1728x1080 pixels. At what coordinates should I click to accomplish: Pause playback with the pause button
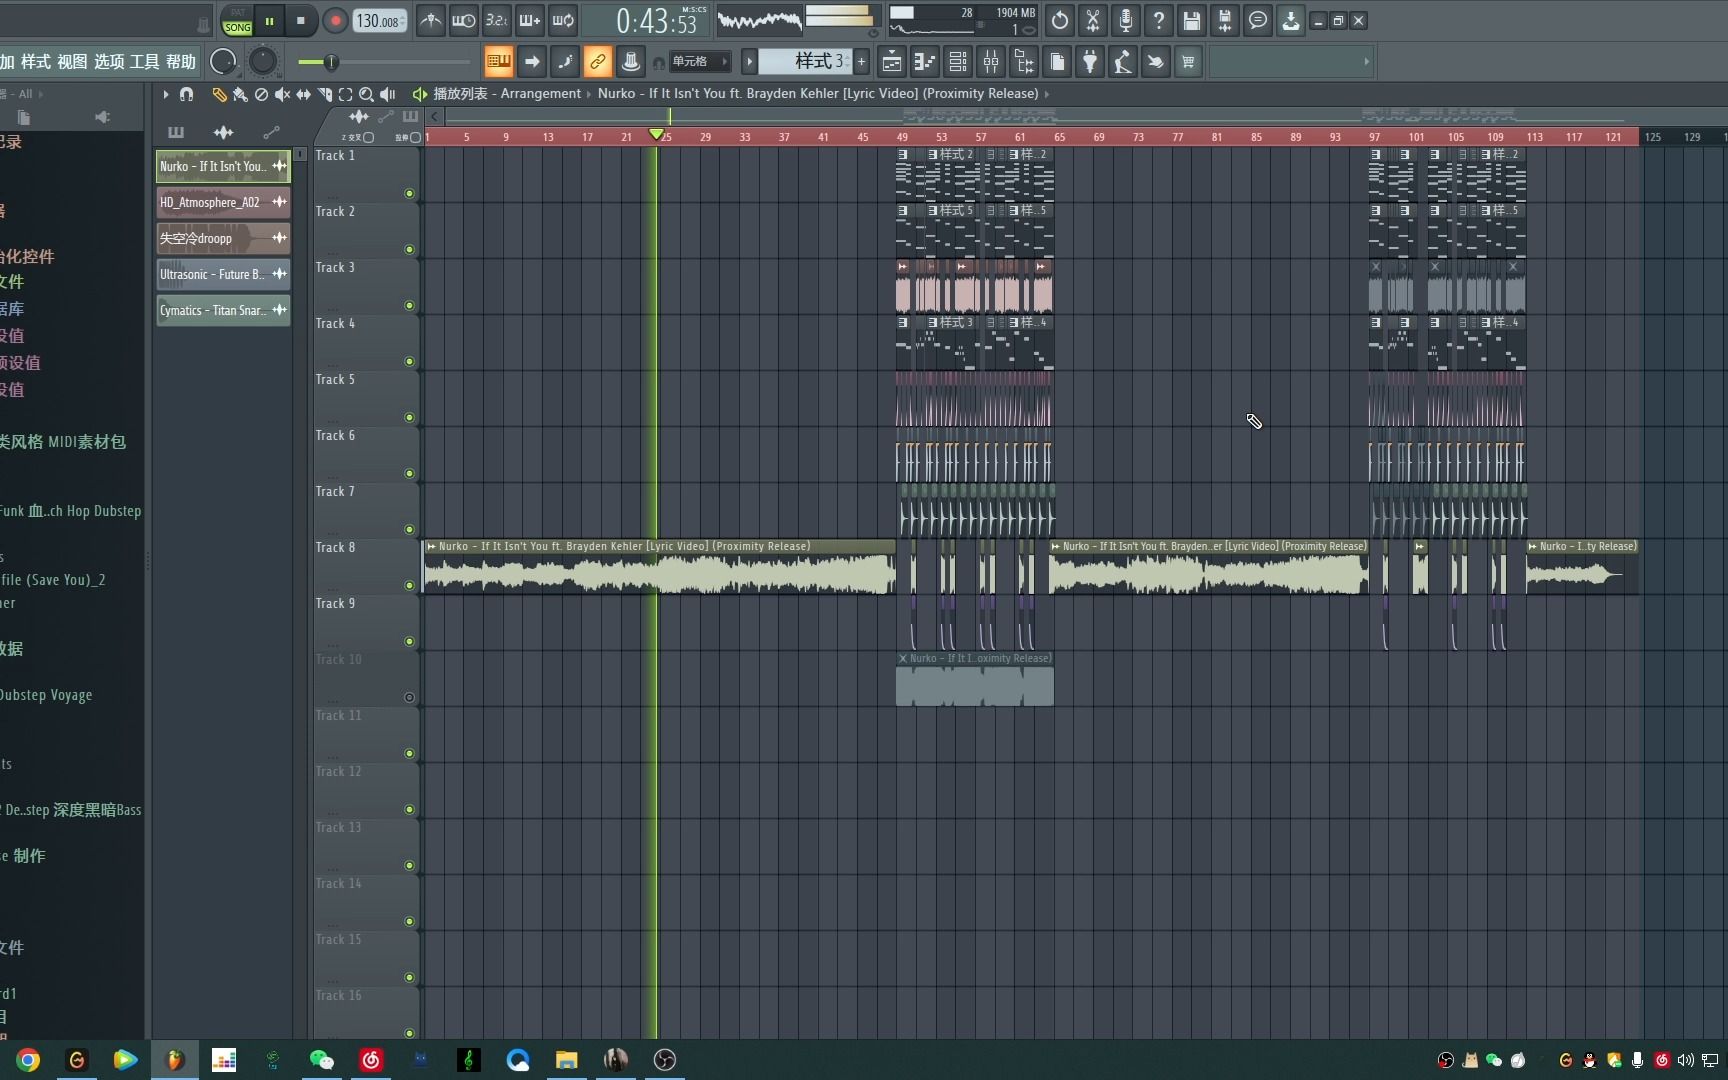coord(269,21)
